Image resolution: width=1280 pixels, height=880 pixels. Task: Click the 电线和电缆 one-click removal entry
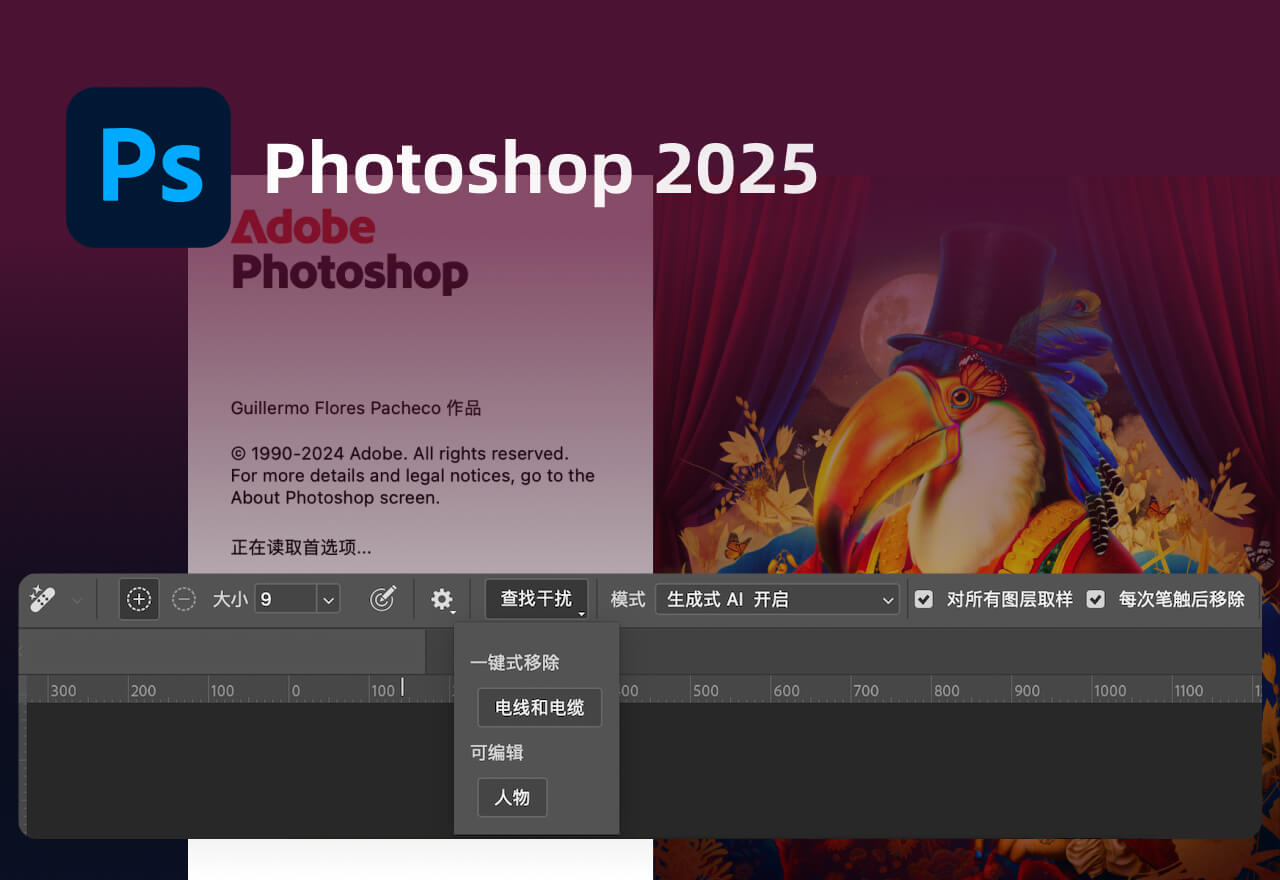[539, 707]
